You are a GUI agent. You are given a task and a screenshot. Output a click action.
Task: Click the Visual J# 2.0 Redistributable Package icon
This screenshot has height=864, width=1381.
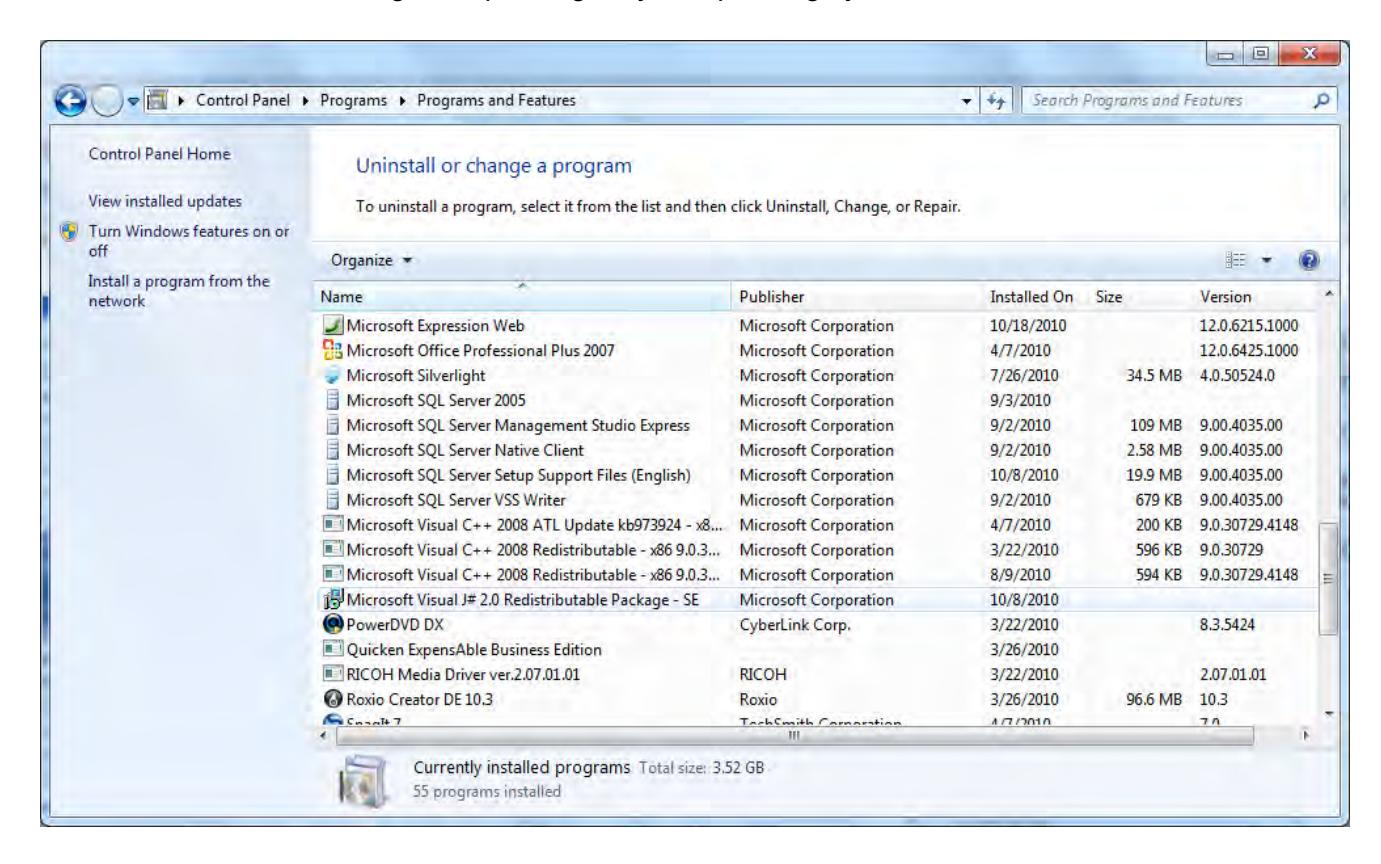(332, 599)
